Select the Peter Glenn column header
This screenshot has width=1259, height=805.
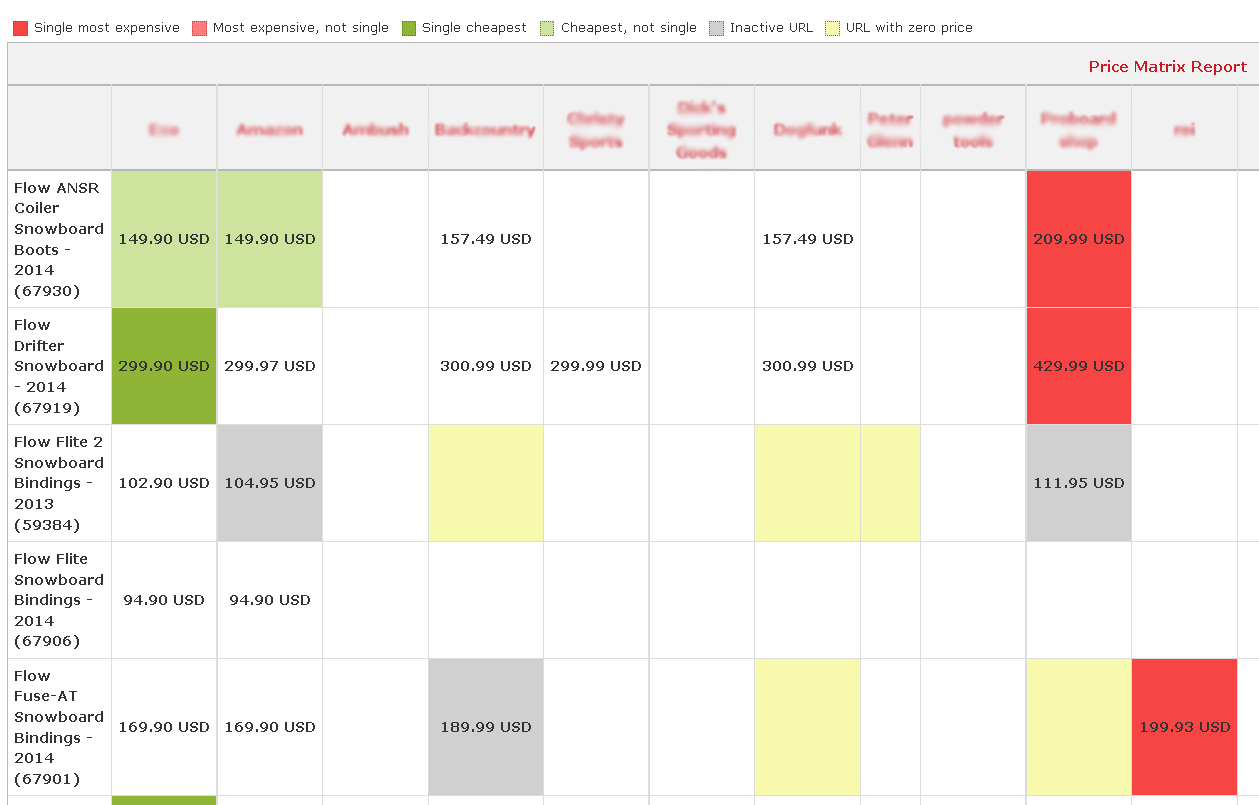pos(890,130)
